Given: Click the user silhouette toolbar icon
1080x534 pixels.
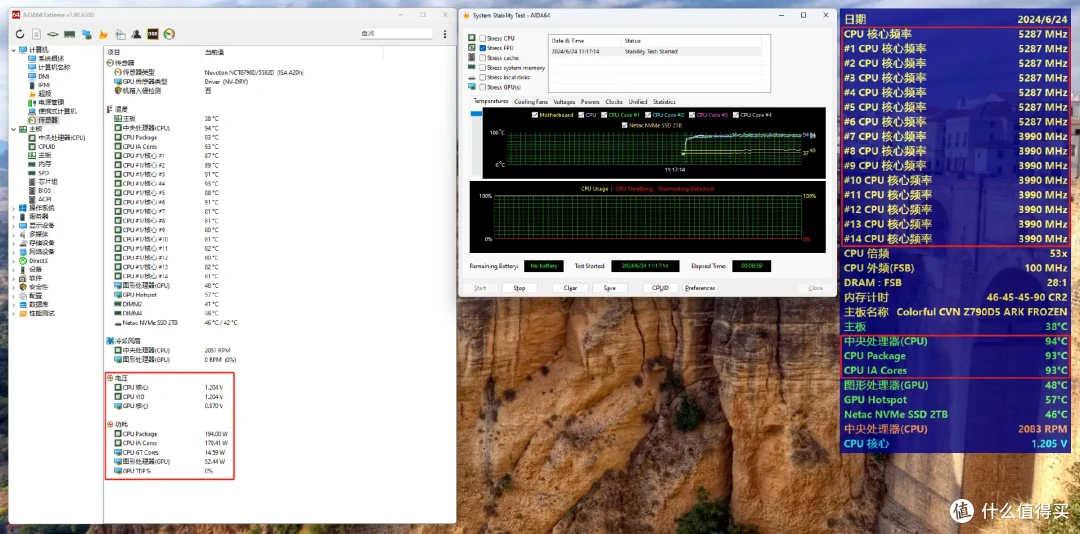Looking at the screenshot, I should (x=136, y=34).
